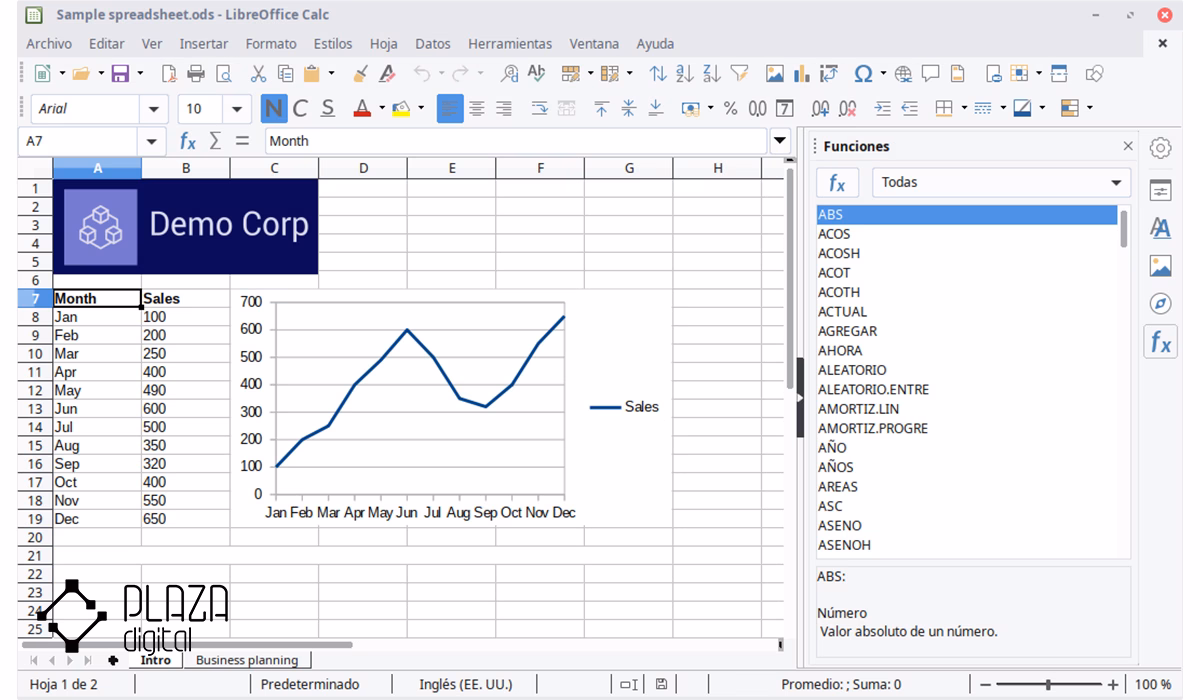Click the sidebar settings gear button
The width and height of the screenshot is (1200, 700).
[x=1160, y=148]
